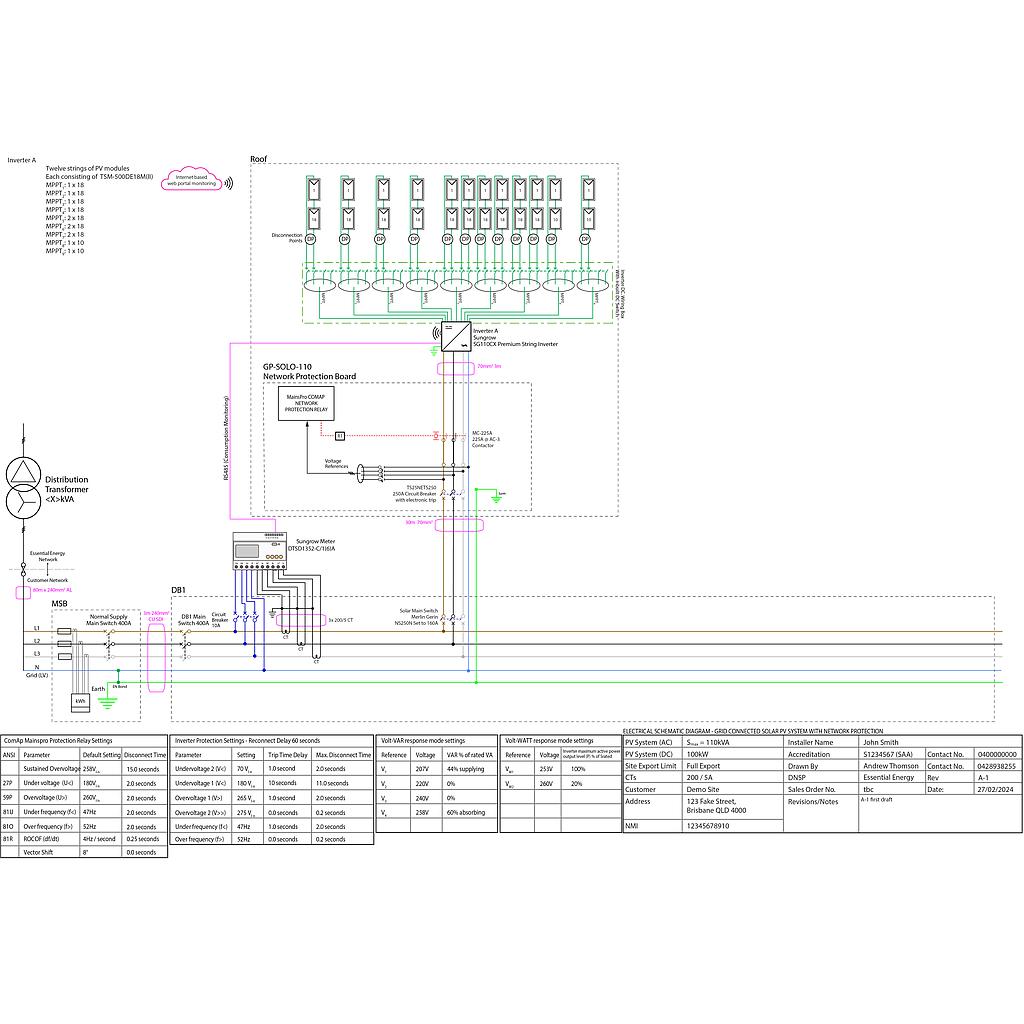Click the wireless signal waves beside the cloud
1024x1024 pixels.
pos(229,184)
